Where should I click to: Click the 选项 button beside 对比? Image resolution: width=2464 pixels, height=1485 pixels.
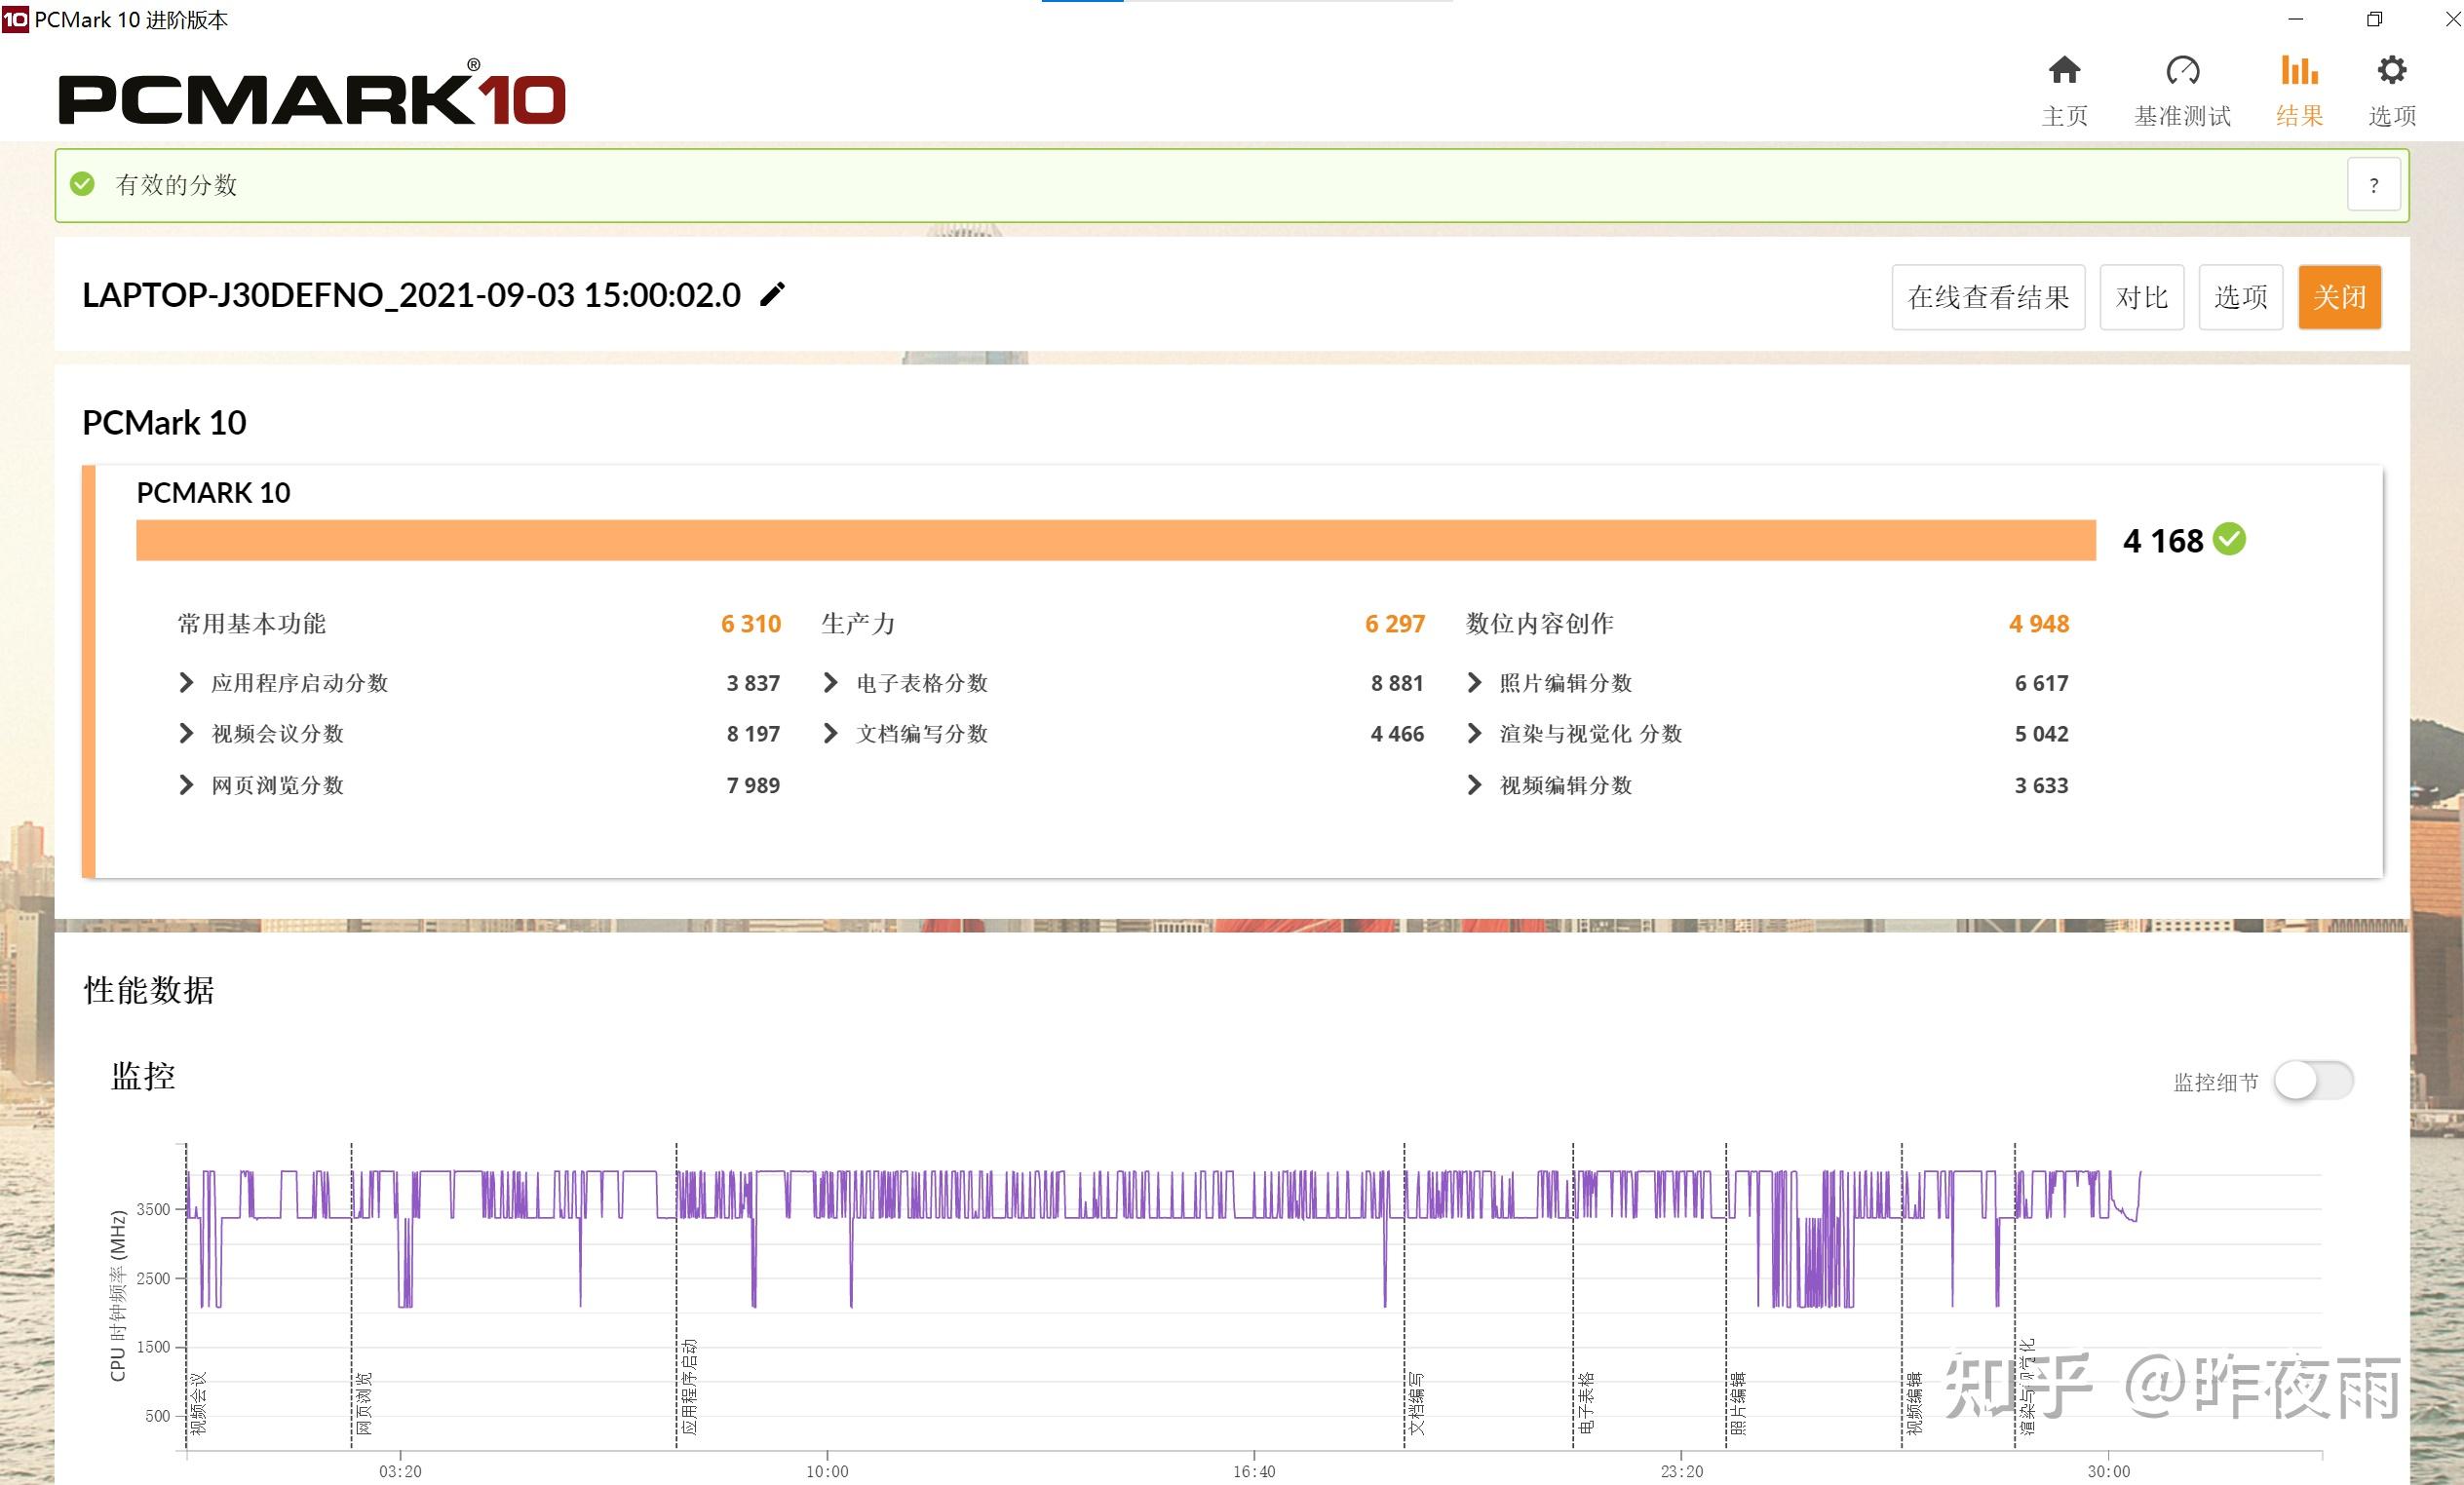pos(2241,297)
